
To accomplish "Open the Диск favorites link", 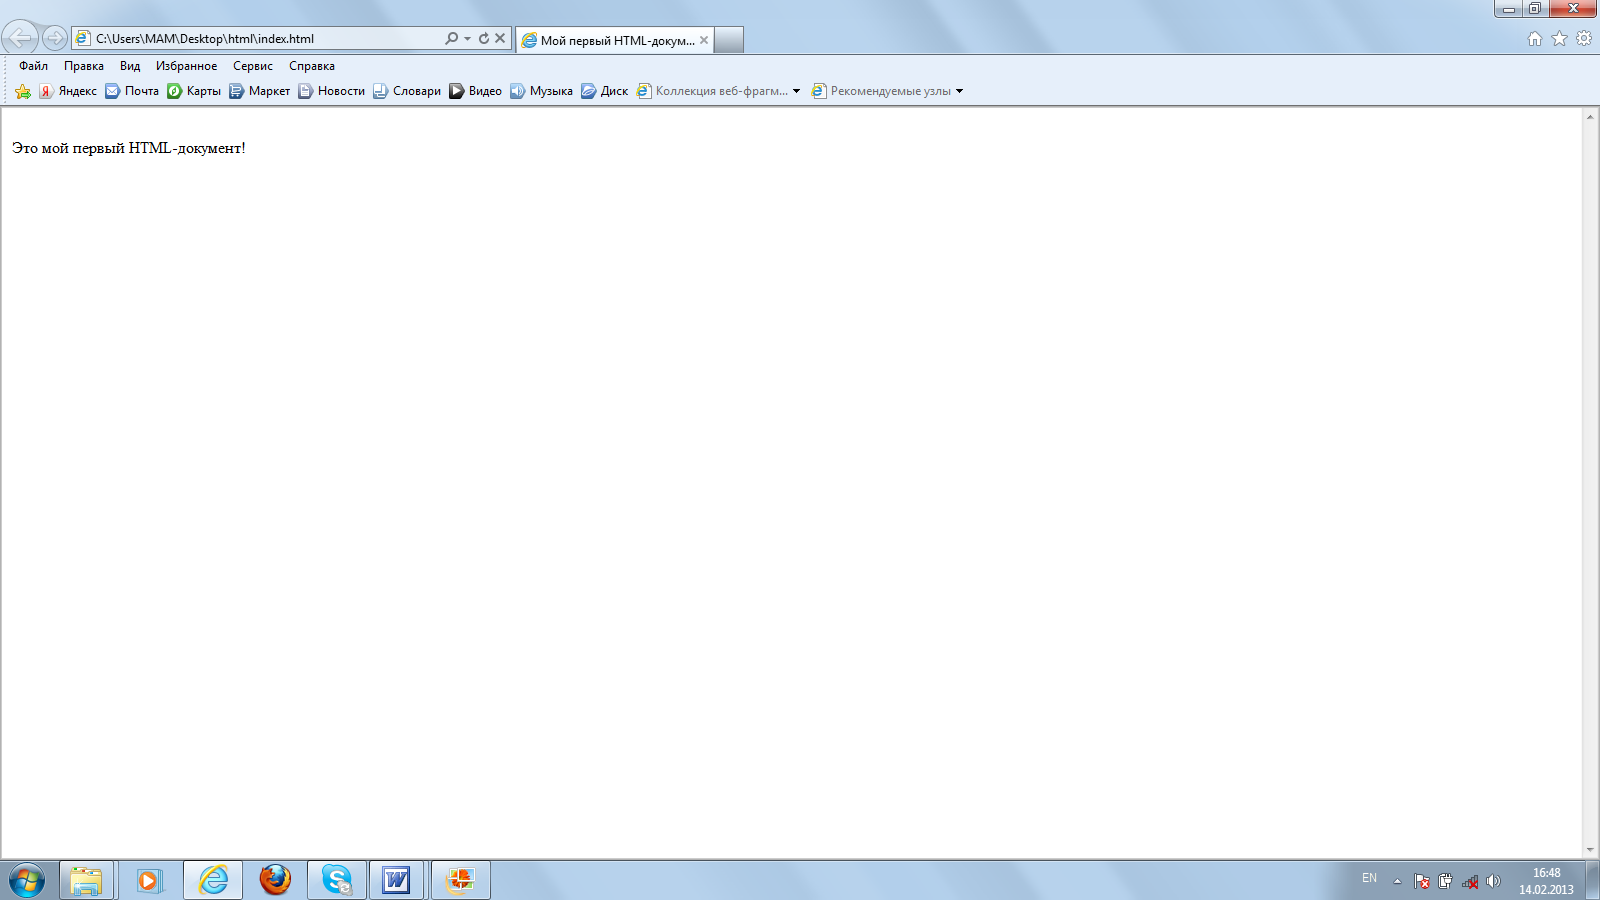I will coord(605,91).
